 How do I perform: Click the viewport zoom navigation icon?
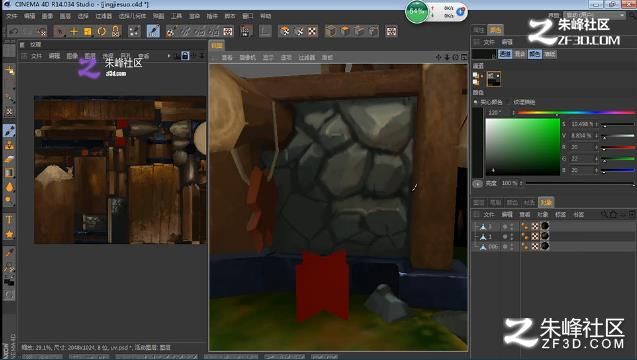447,57
